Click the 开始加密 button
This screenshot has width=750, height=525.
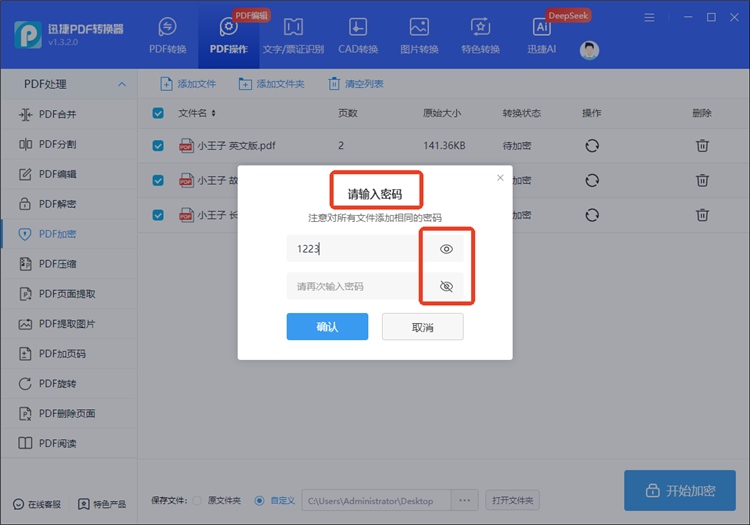tap(680, 491)
